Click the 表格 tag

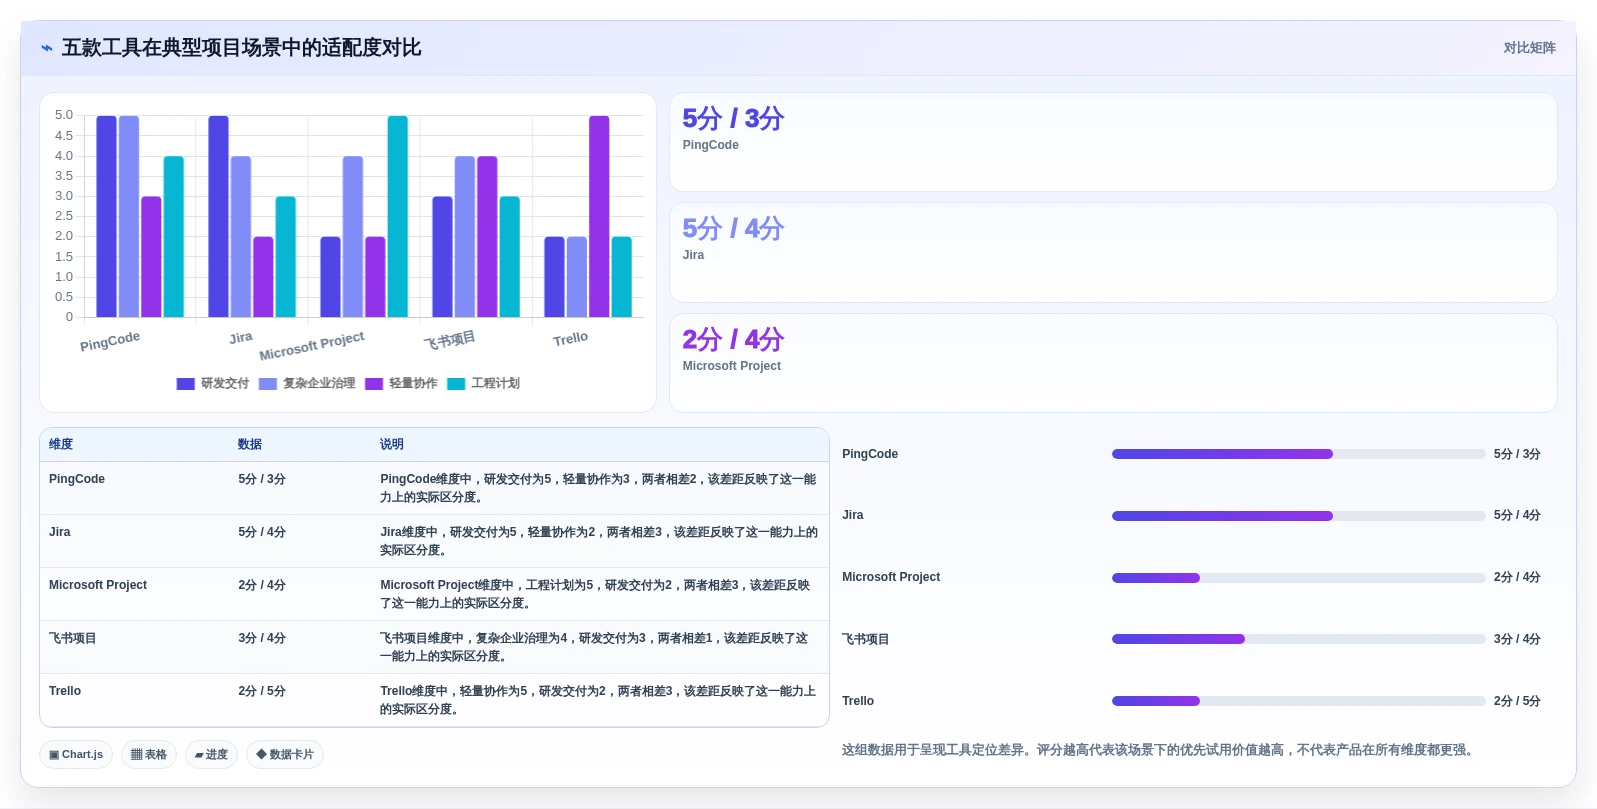[x=149, y=755]
